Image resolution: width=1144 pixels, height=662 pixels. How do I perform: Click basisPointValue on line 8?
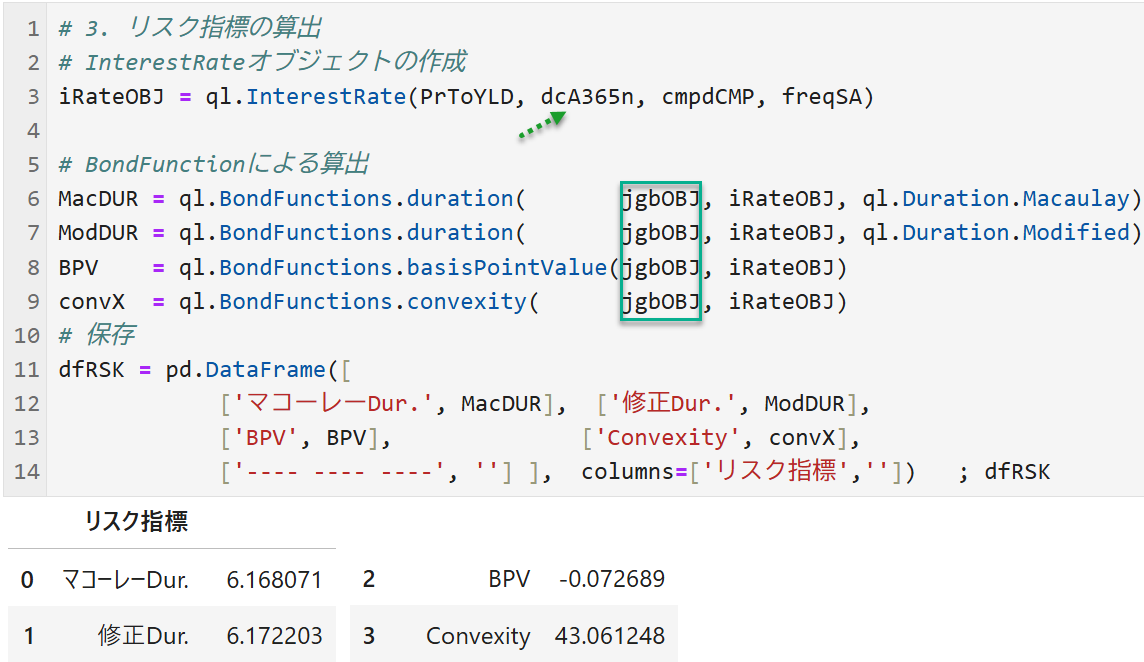[x=506, y=267]
